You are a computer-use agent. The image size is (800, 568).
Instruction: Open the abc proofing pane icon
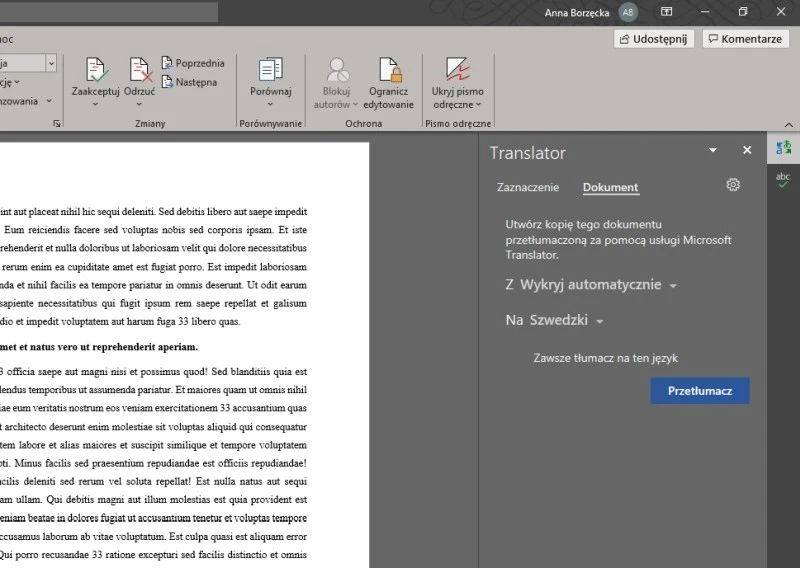click(x=783, y=179)
